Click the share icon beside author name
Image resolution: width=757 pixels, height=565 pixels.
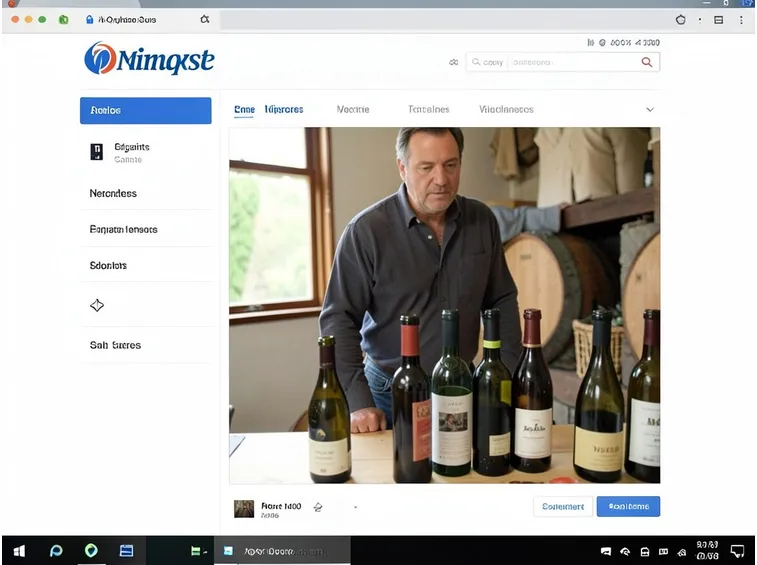(x=318, y=507)
